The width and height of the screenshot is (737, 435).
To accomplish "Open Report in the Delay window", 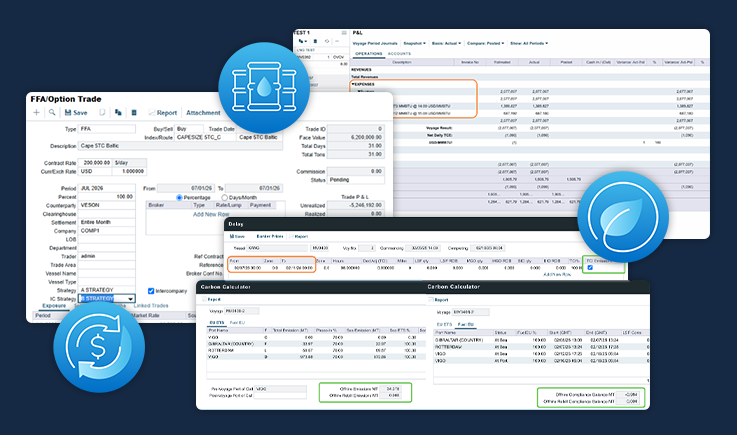I will [299, 237].
